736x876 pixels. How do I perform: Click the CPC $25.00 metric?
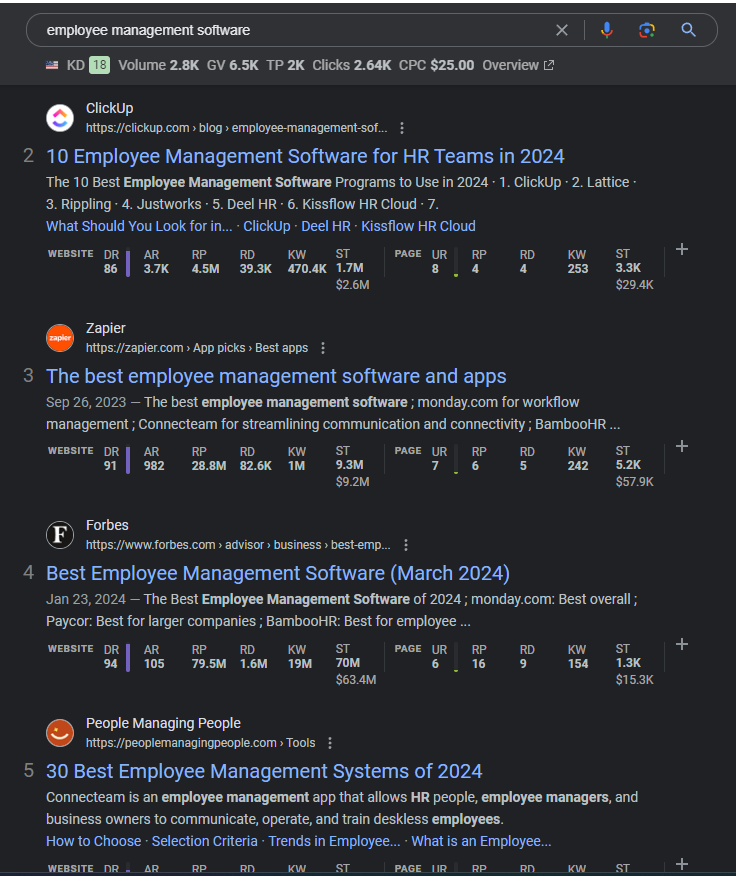click(x=436, y=65)
